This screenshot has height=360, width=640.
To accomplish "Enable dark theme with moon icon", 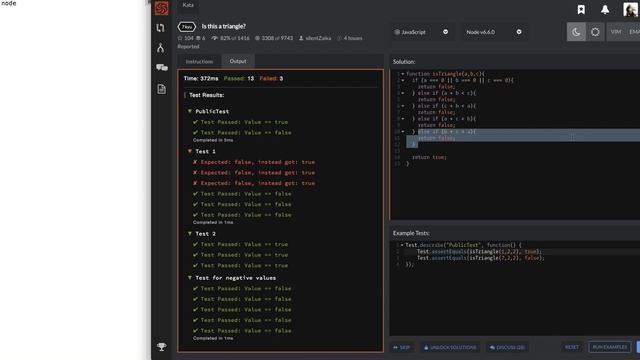I will [x=576, y=32].
